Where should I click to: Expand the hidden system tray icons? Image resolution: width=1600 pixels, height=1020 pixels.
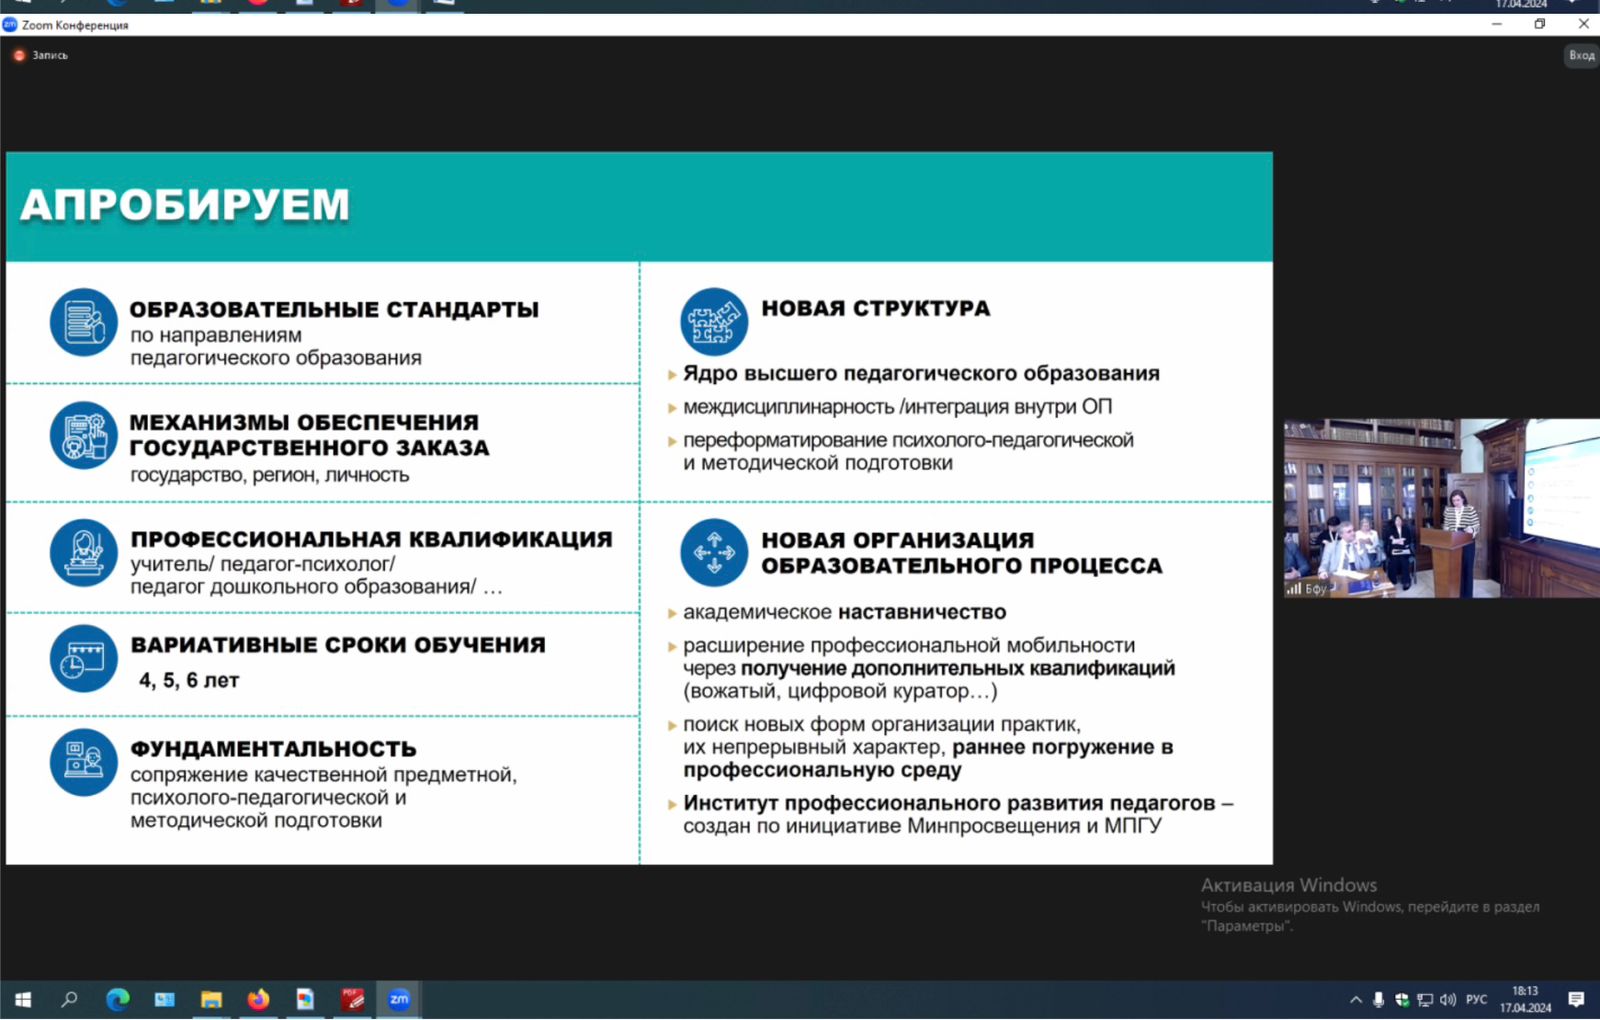tap(1356, 999)
